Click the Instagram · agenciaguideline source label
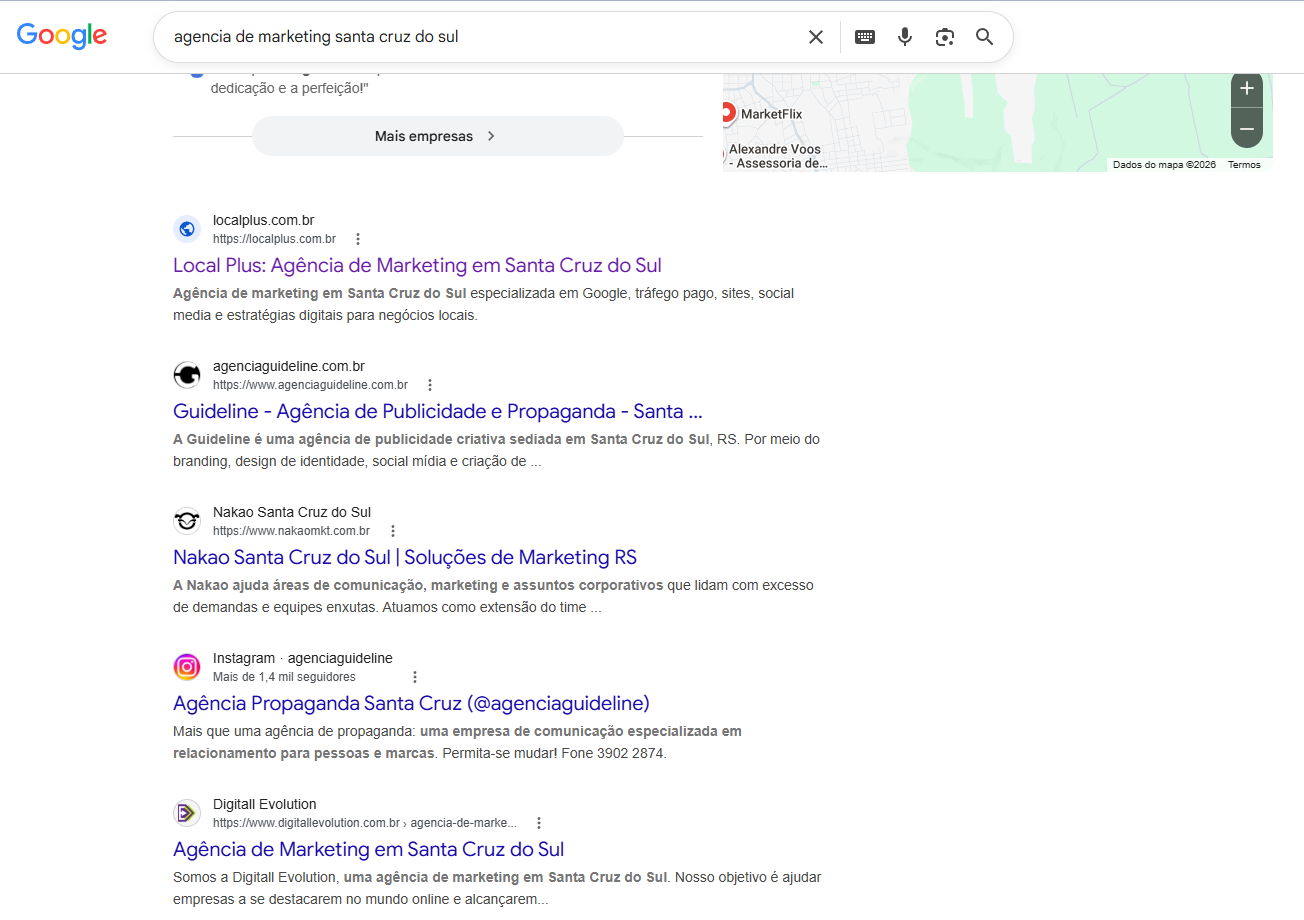 coord(303,658)
